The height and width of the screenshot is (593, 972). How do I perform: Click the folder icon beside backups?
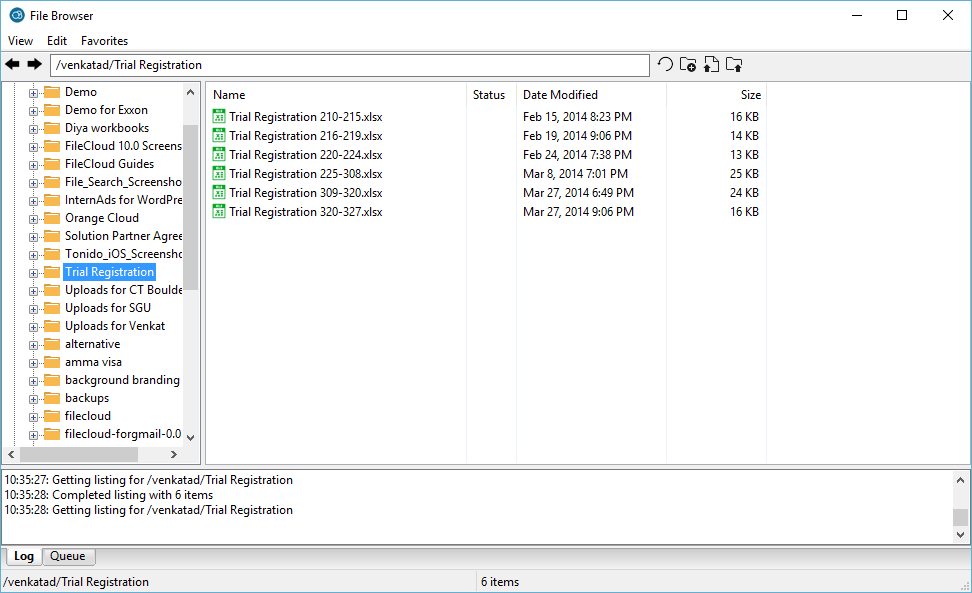(x=53, y=398)
